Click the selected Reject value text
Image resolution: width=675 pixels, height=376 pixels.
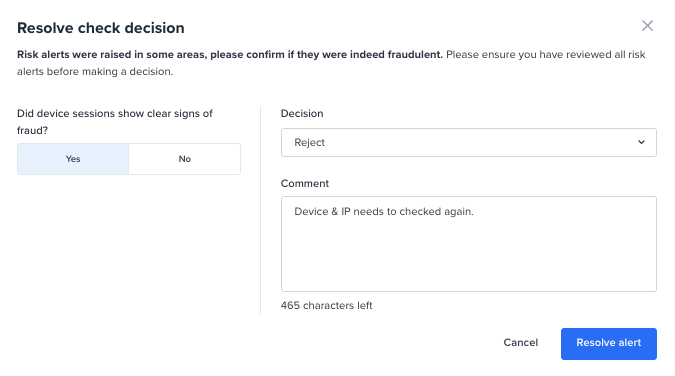pos(309,143)
